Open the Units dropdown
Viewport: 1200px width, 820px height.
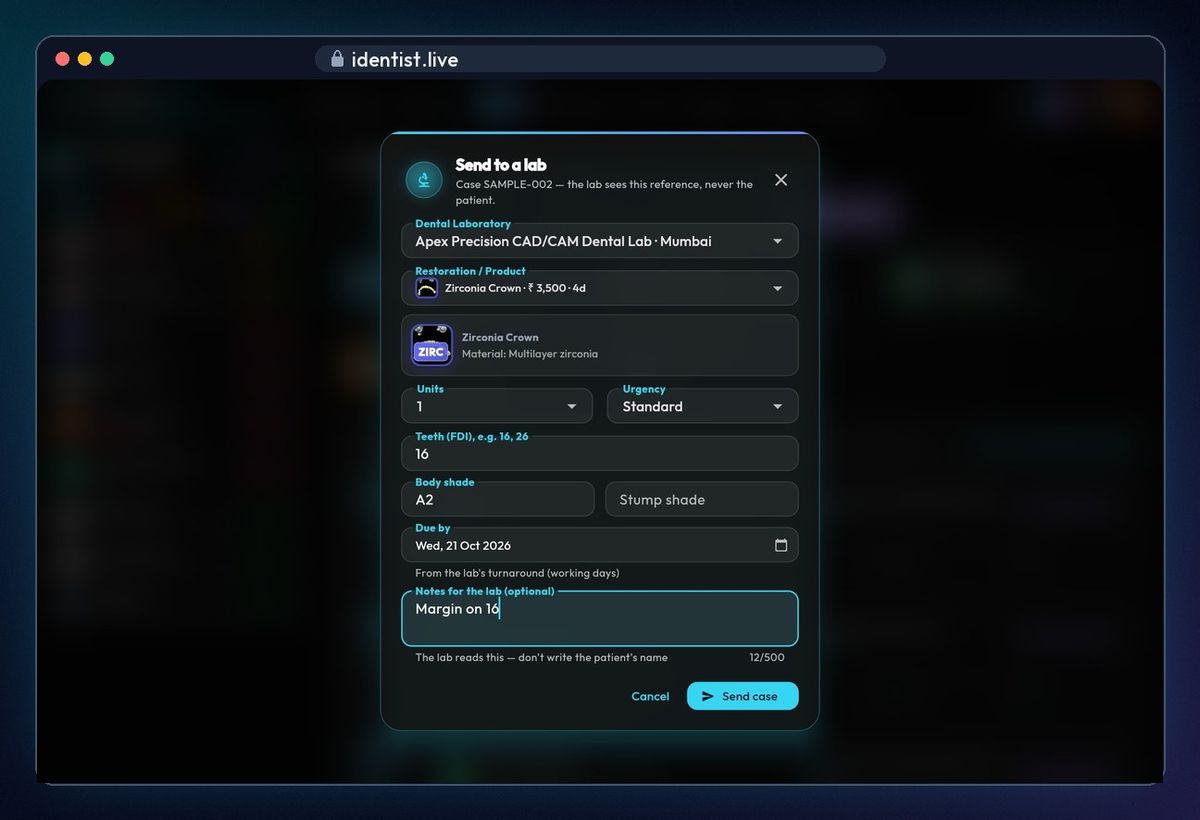pyautogui.click(x=497, y=406)
